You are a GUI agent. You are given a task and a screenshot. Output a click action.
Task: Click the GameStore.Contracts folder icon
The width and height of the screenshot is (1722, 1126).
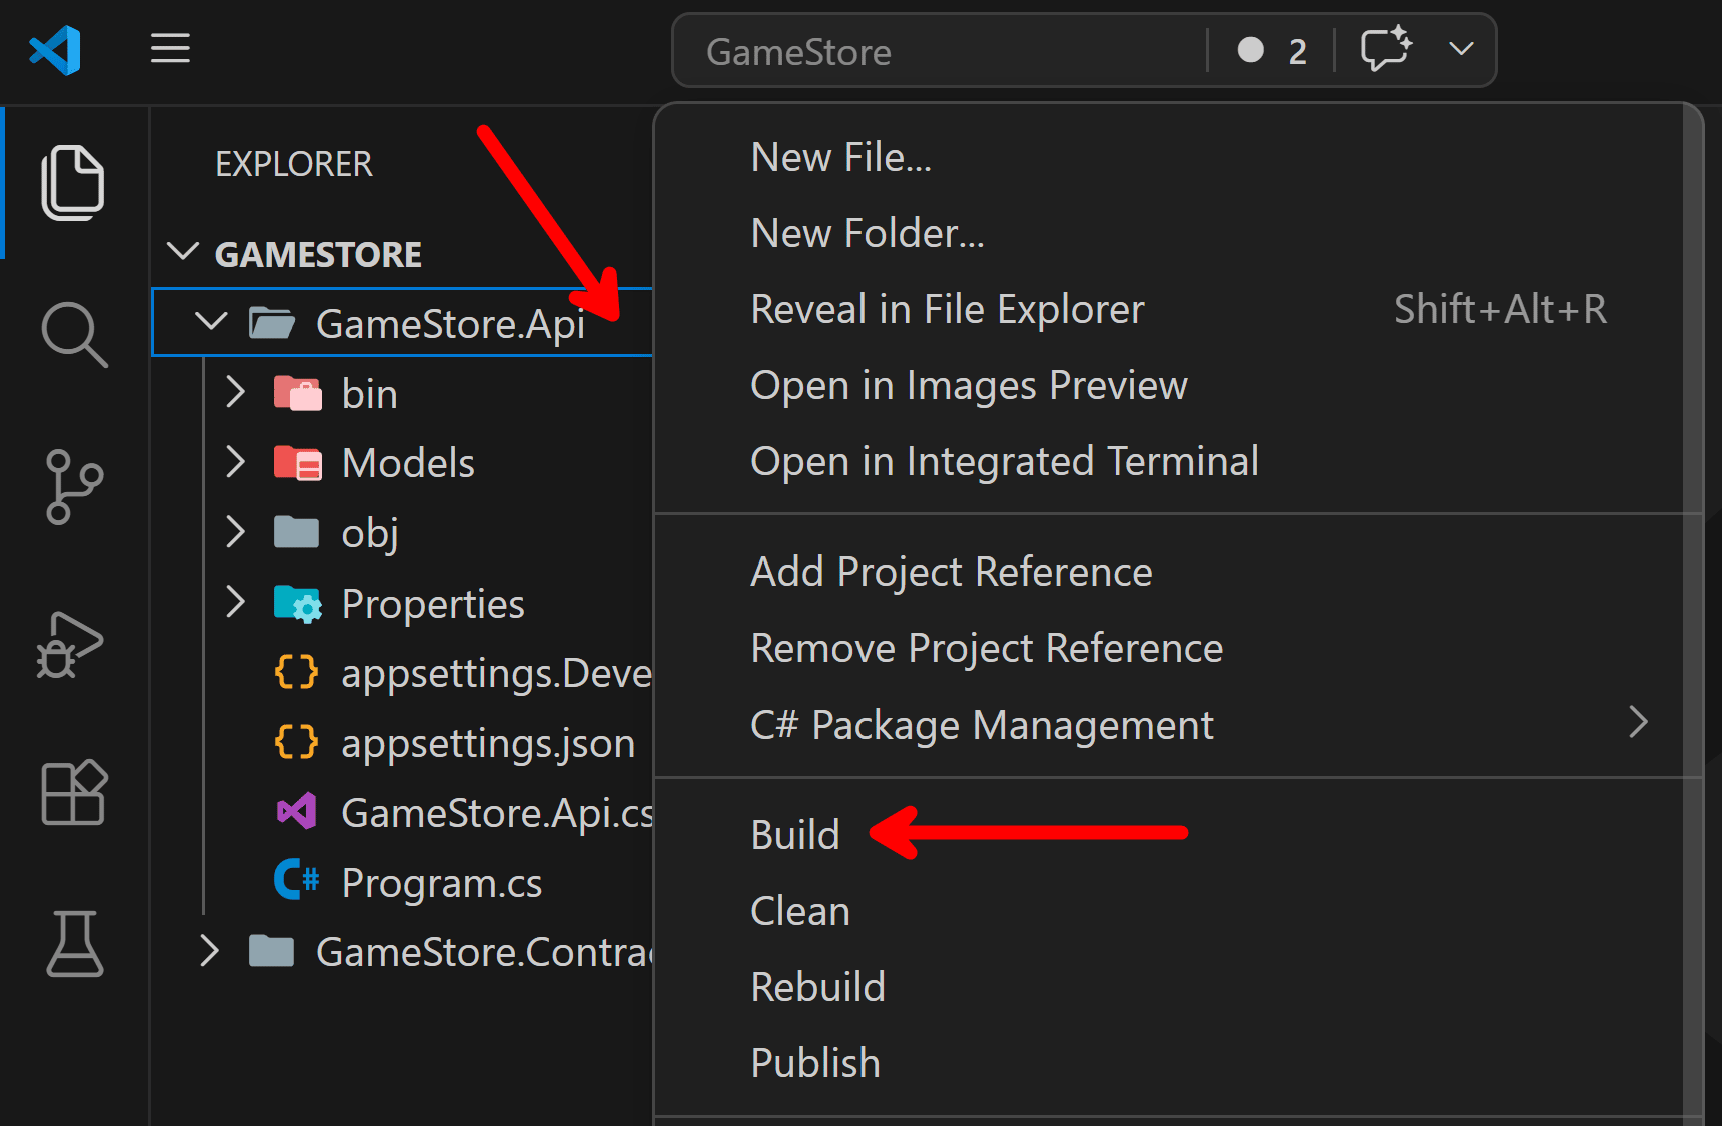[271, 951]
